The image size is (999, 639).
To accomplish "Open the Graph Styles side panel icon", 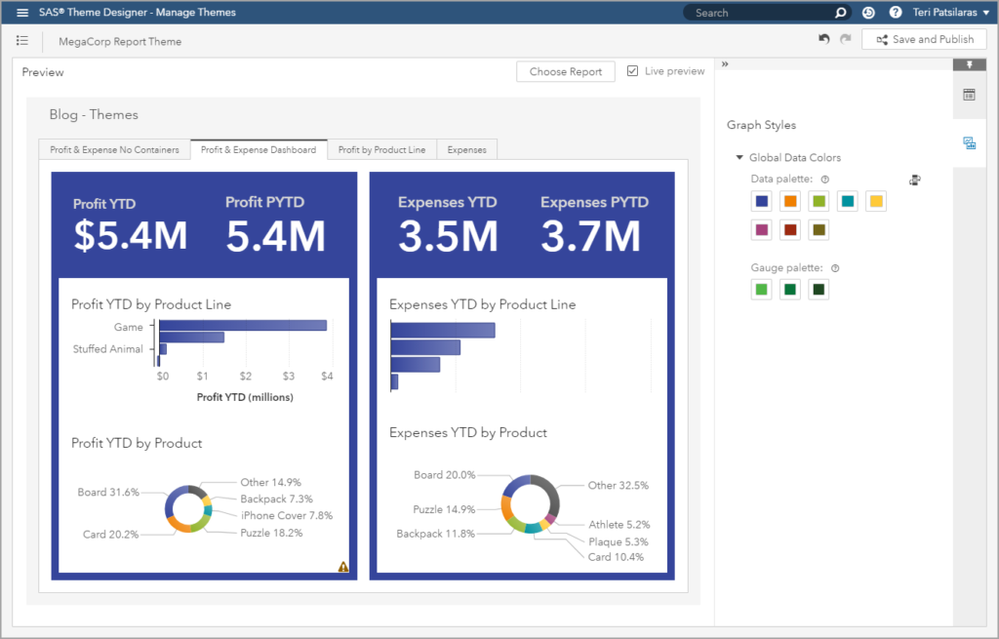I will pos(968,144).
